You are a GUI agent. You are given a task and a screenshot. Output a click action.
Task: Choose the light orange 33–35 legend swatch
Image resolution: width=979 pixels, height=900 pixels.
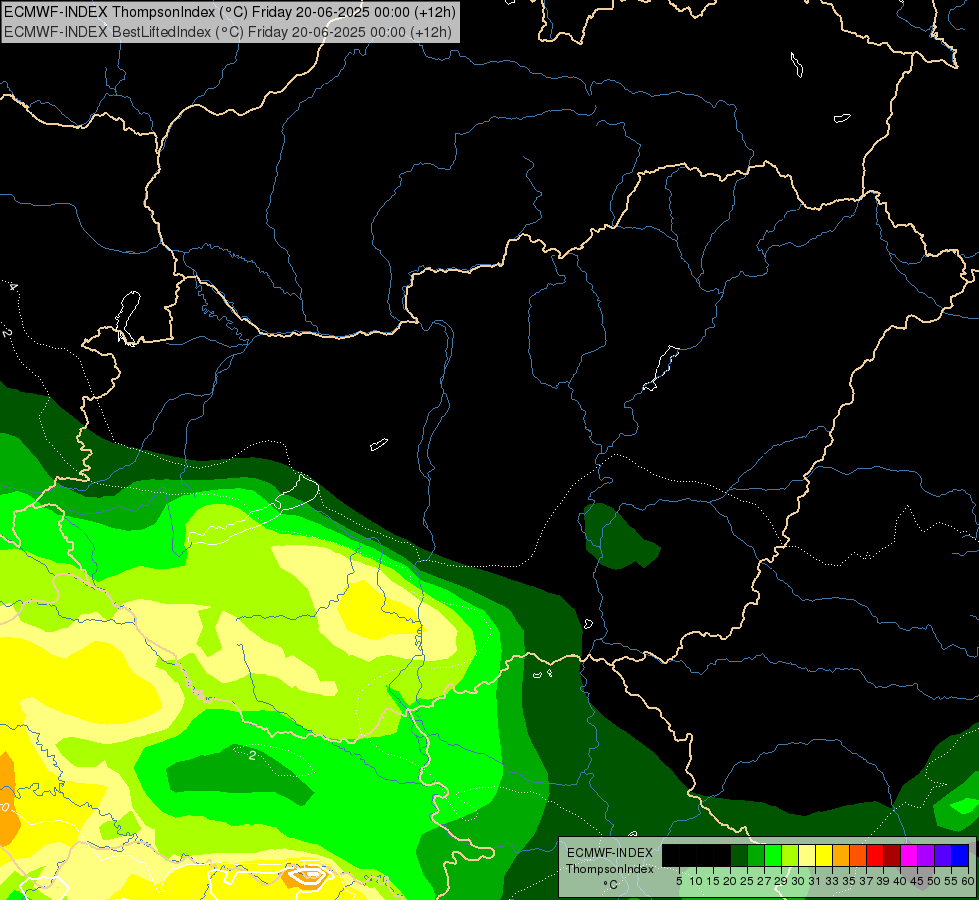tap(841, 855)
